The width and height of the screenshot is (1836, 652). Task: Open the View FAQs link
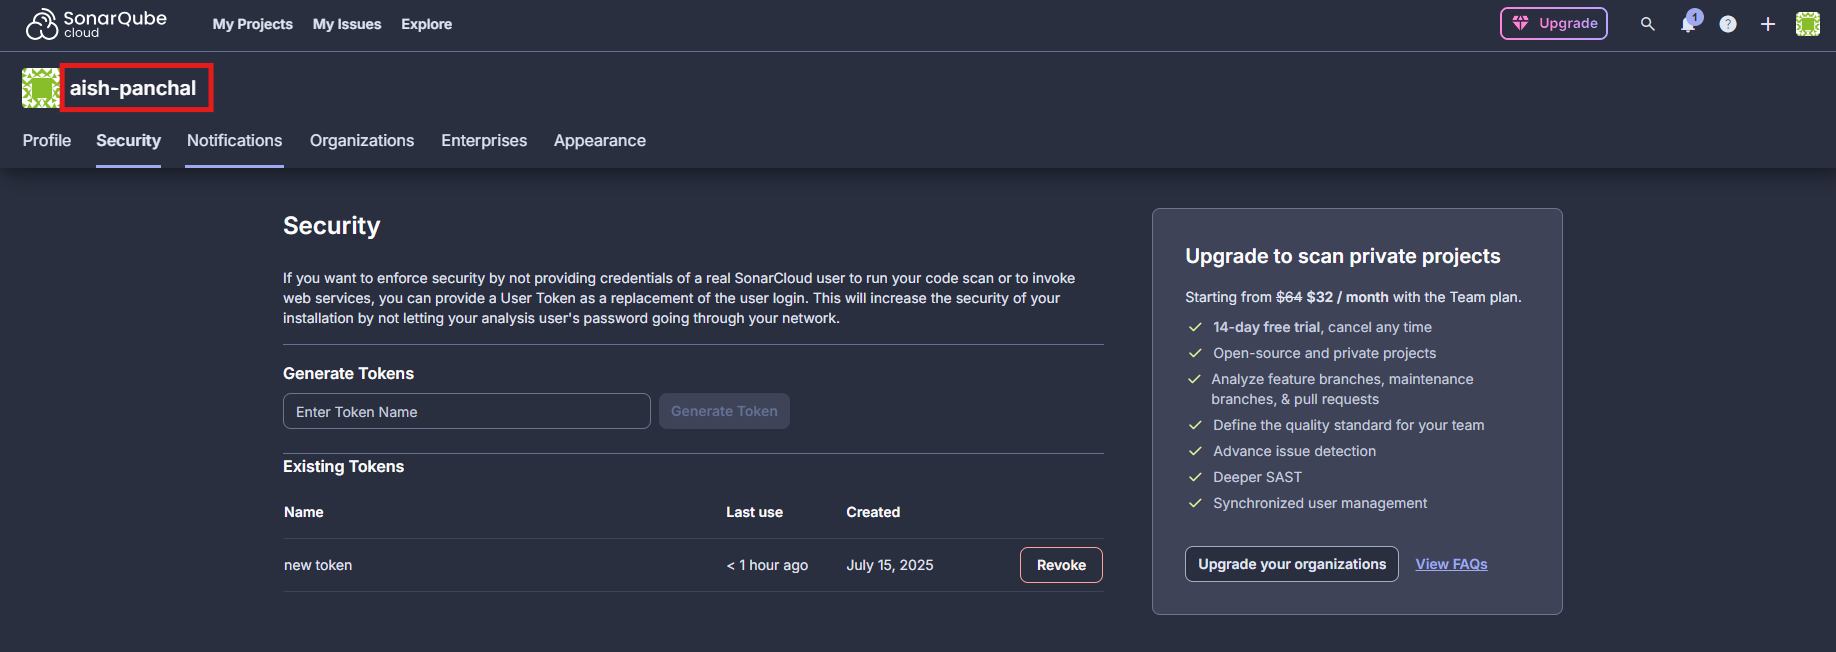pos(1451,564)
